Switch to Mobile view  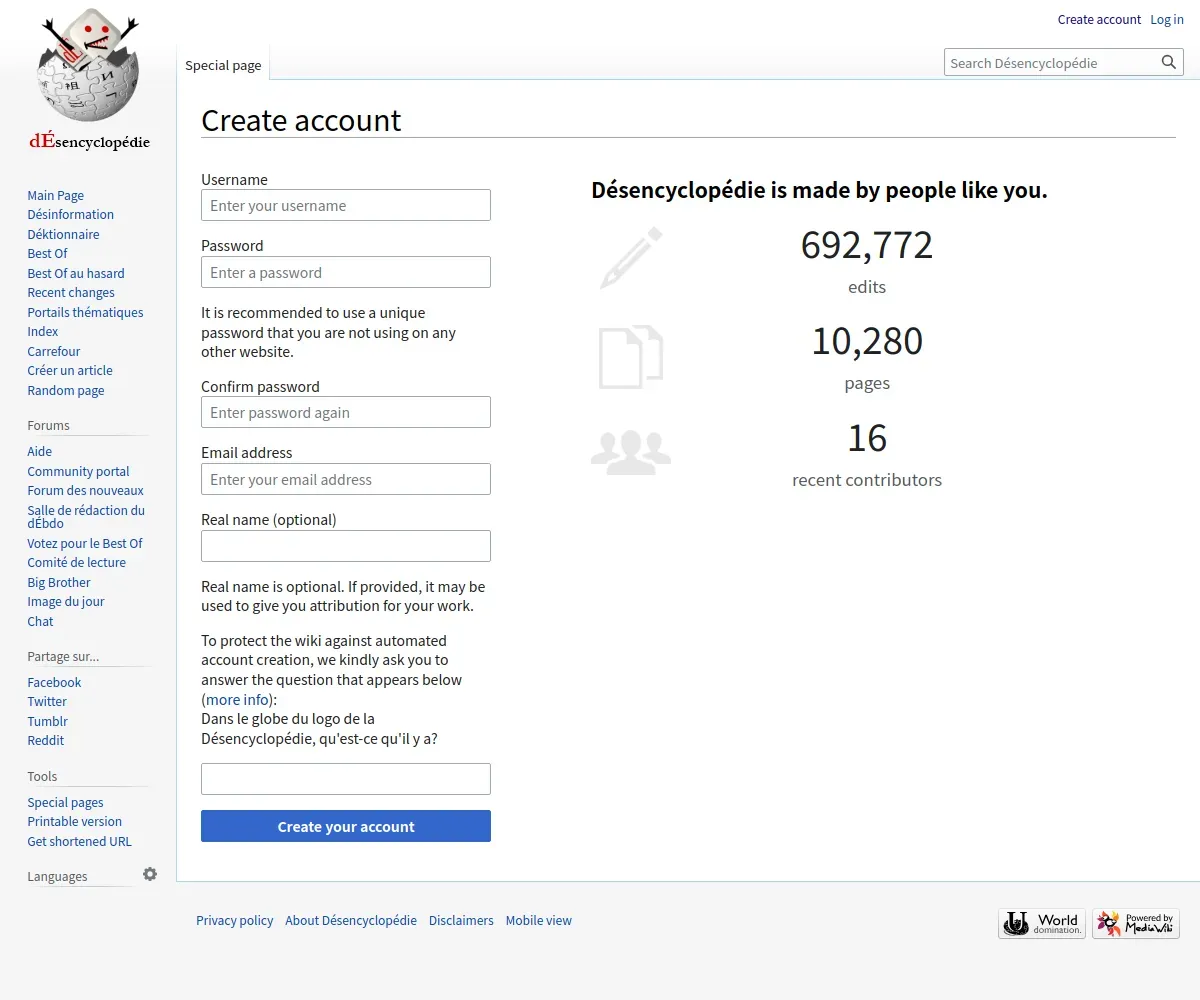(539, 920)
